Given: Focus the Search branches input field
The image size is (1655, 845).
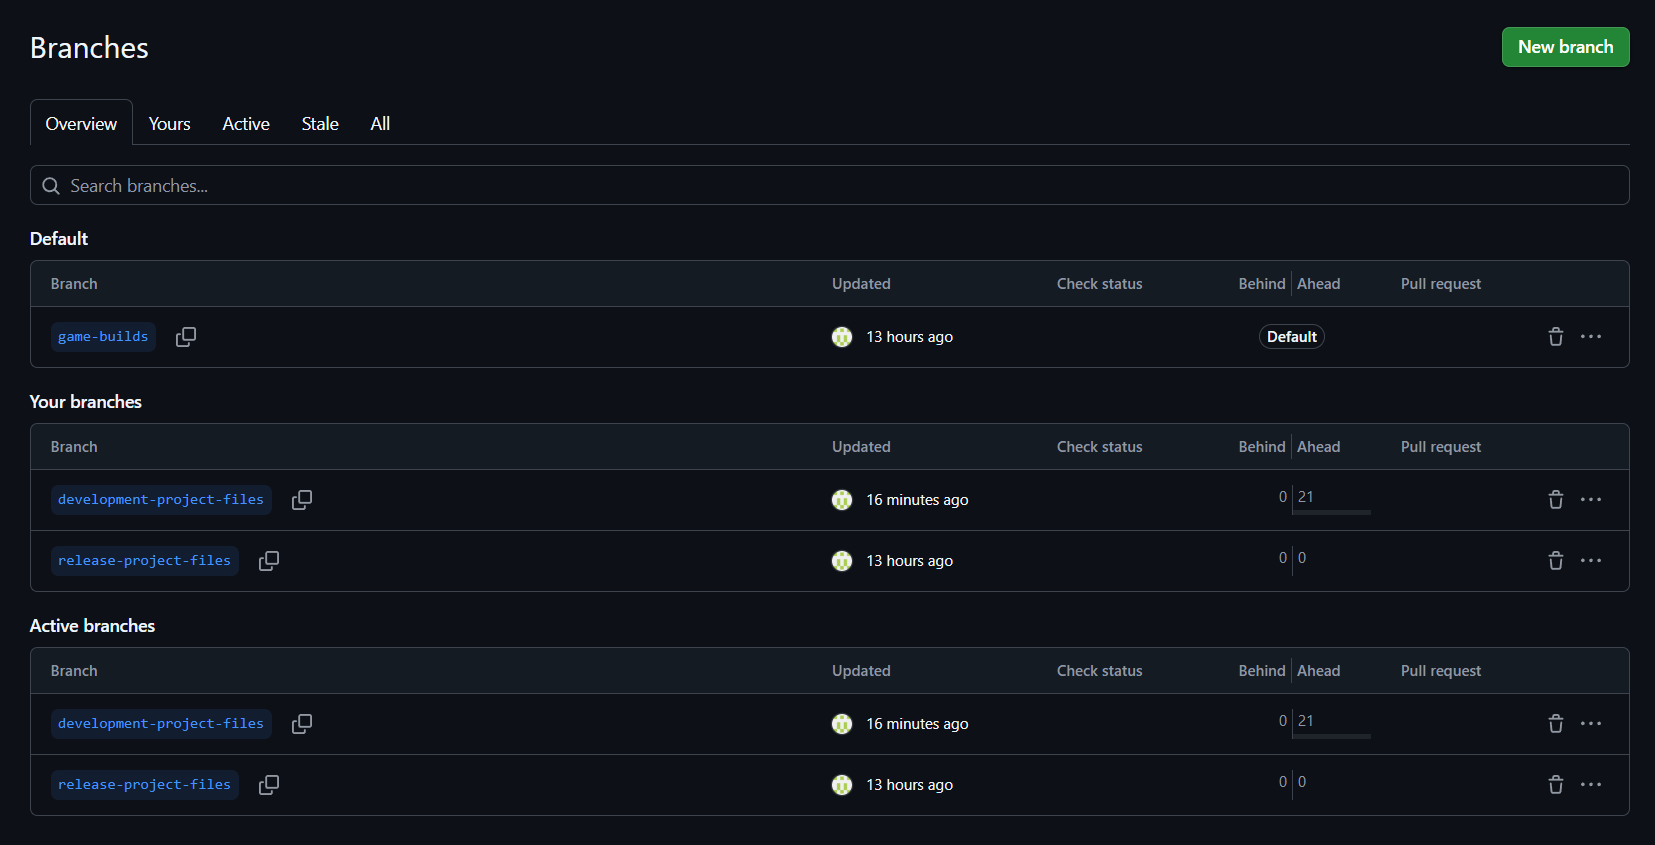Looking at the screenshot, I should (x=830, y=186).
